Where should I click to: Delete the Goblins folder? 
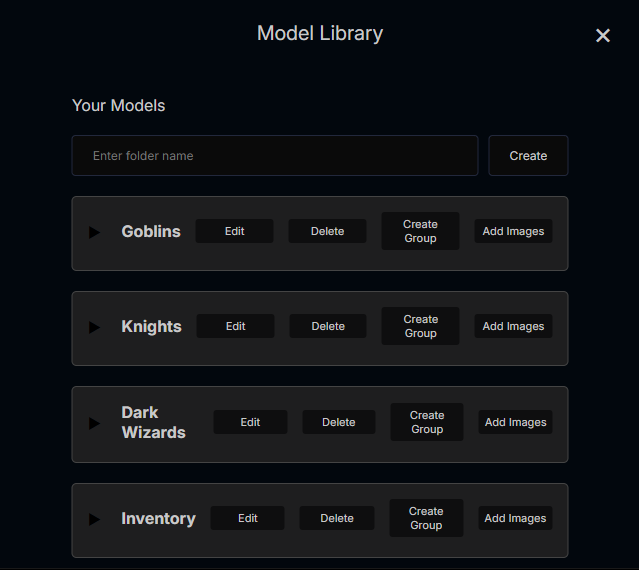coord(327,231)
